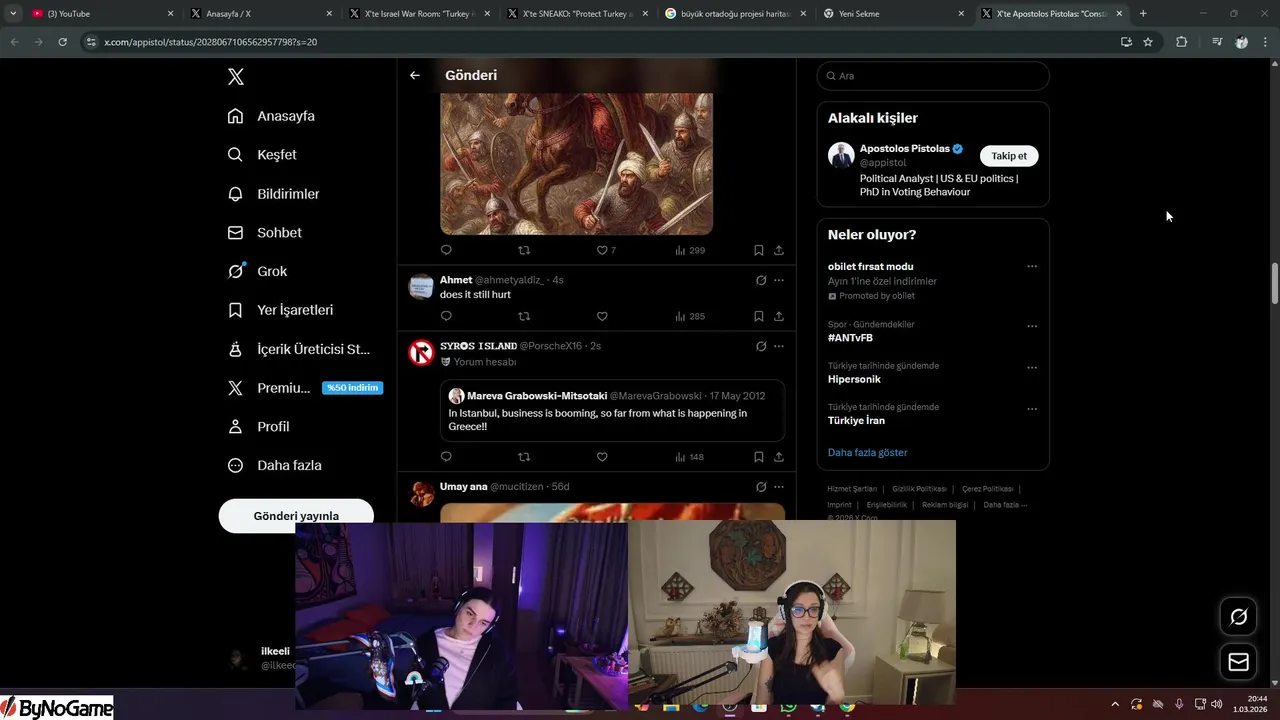
Task: Reply to SYROS ISLAND comment
Action: coord(446,457)
